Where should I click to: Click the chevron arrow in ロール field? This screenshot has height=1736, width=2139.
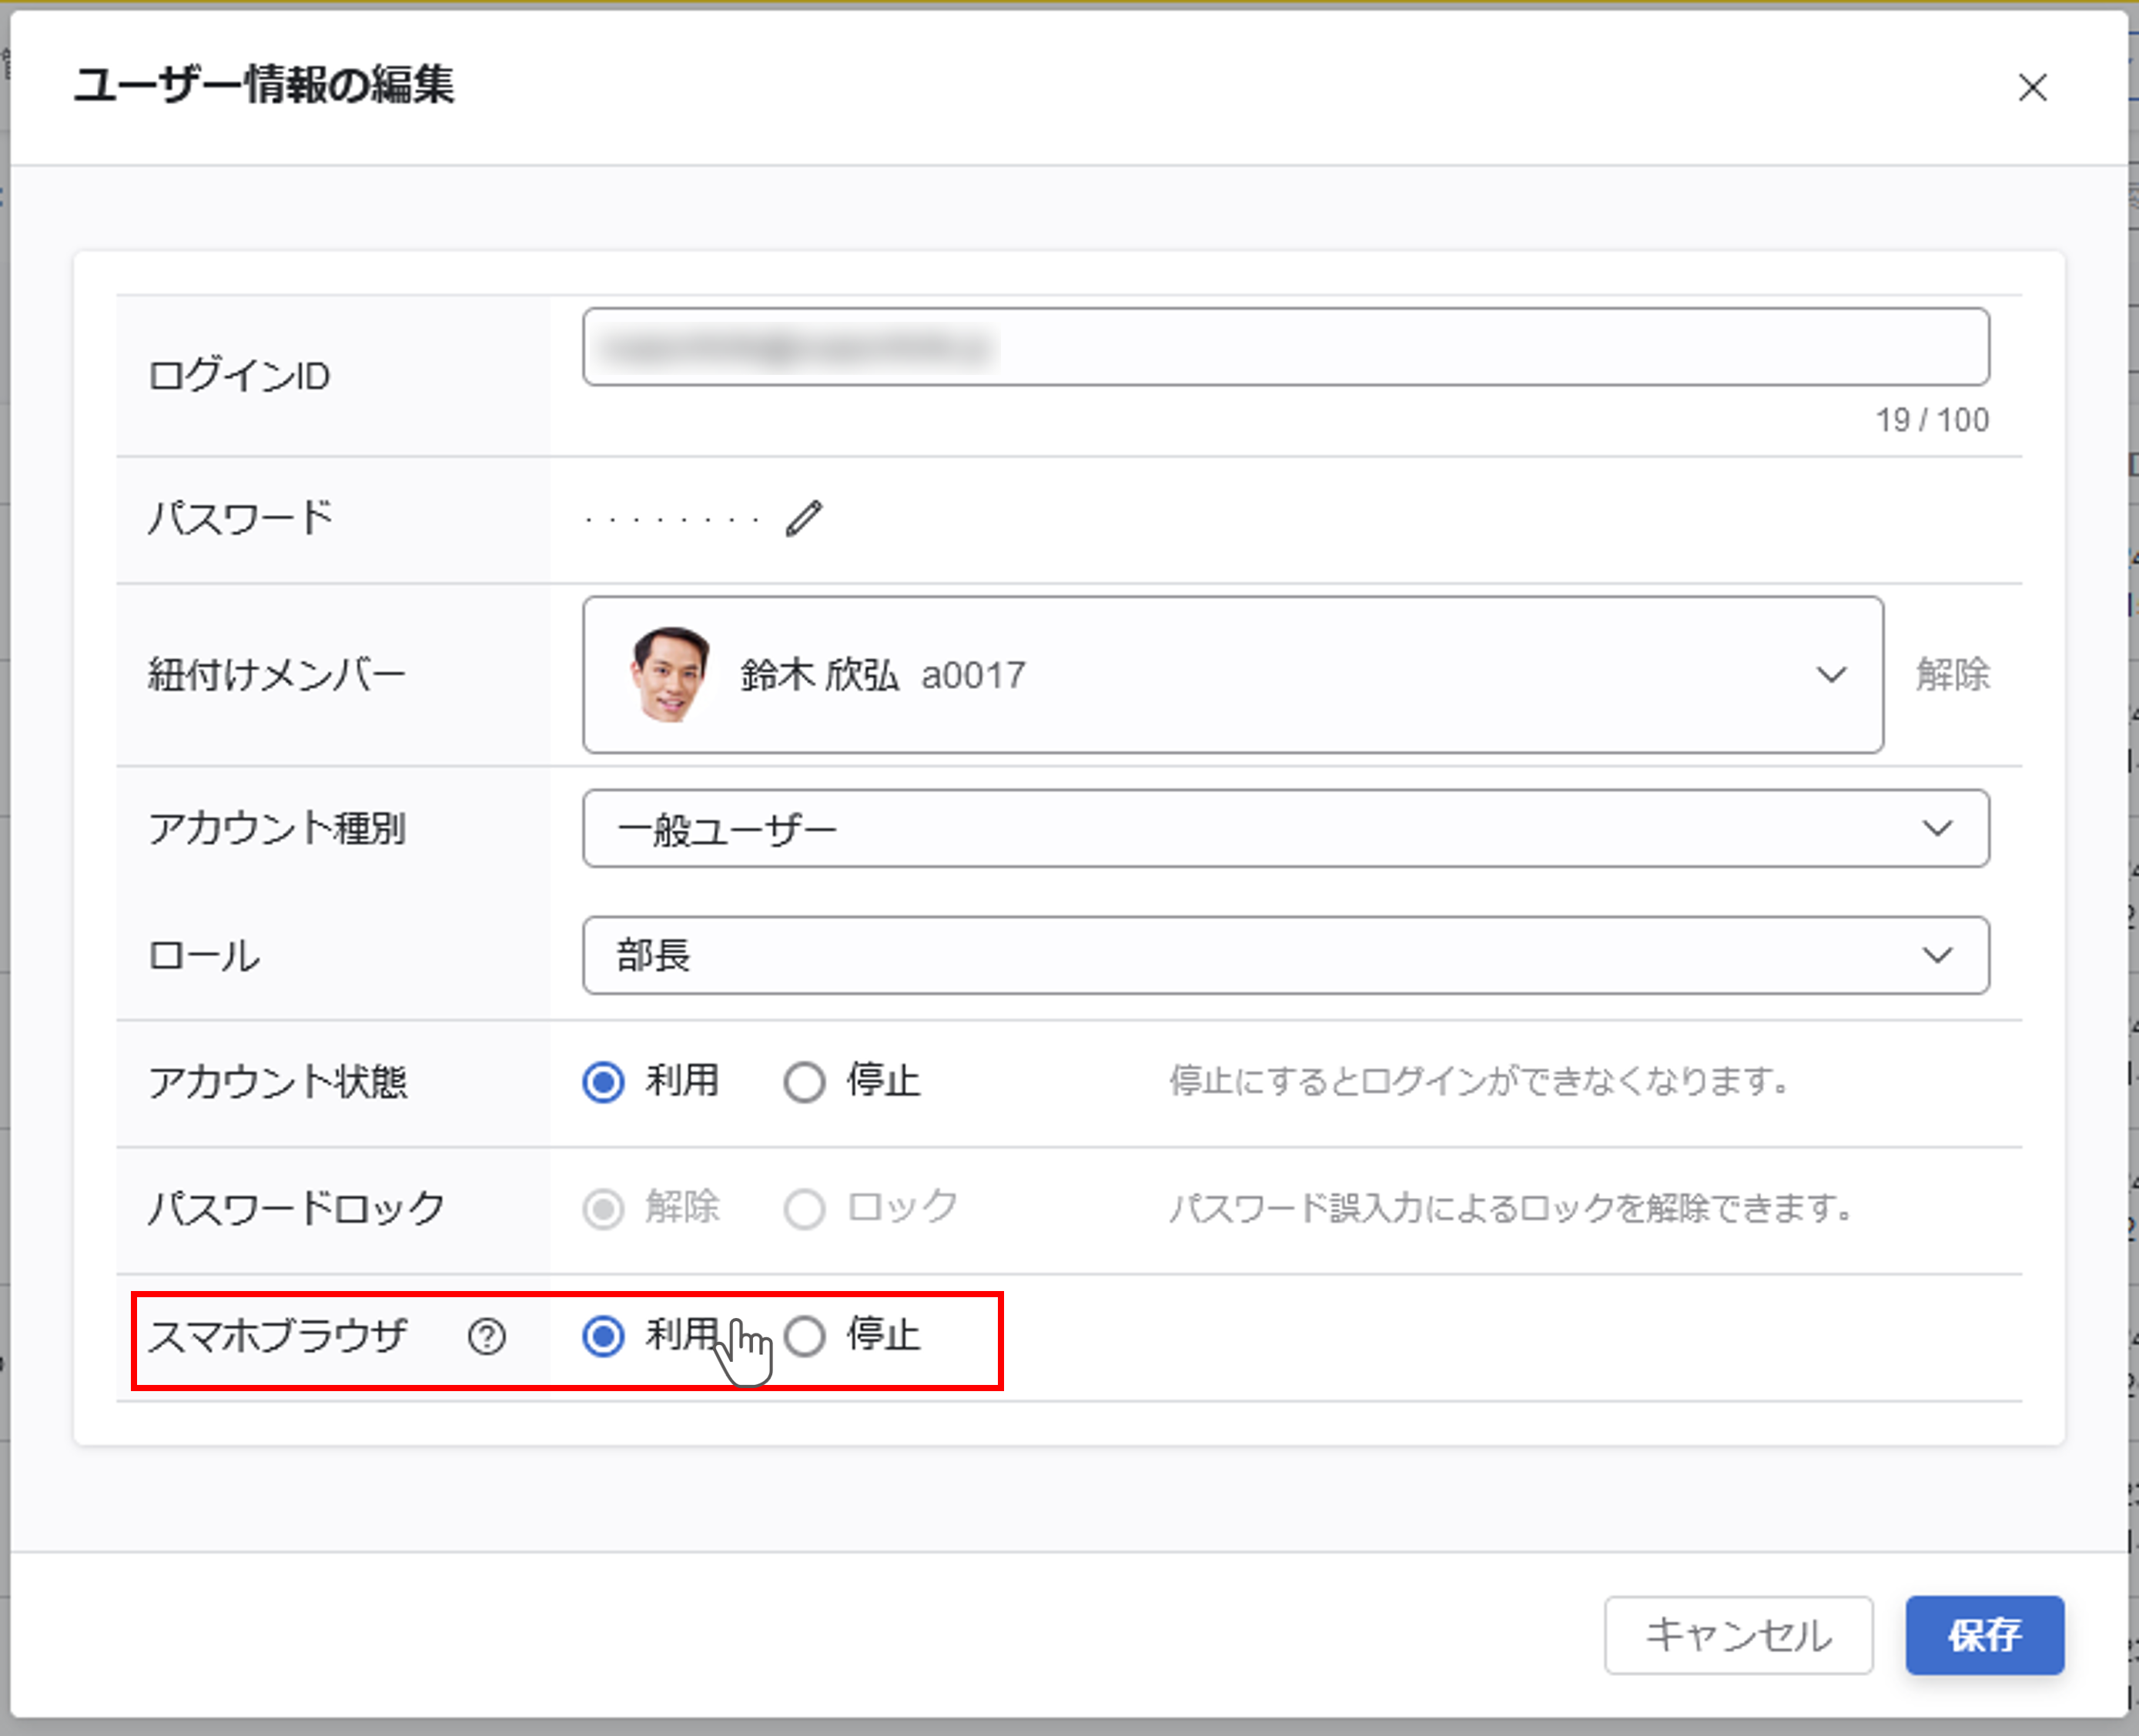pos(1937,956)
